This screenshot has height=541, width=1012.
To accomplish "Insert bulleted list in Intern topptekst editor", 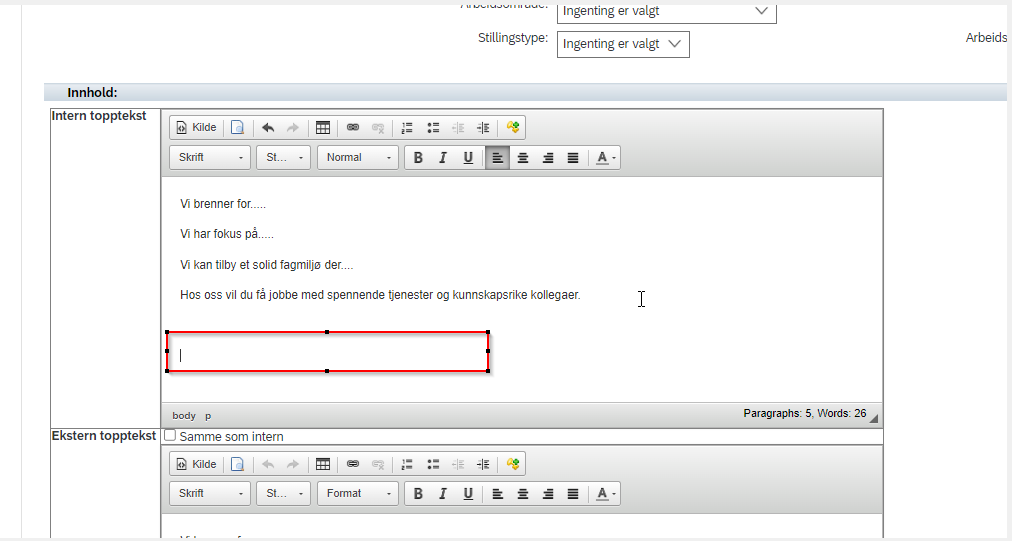I will (433, 127).
